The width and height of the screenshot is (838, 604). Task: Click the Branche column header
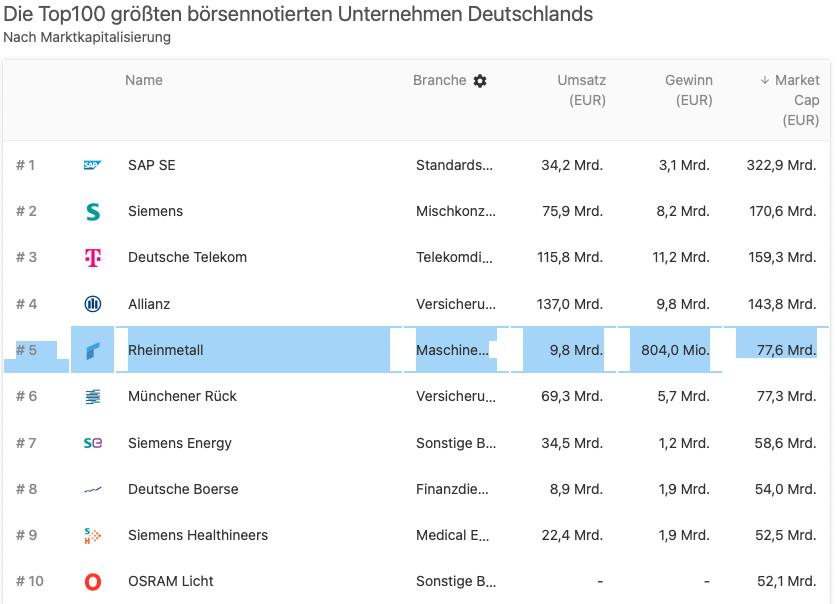click(x=439, y=80)
